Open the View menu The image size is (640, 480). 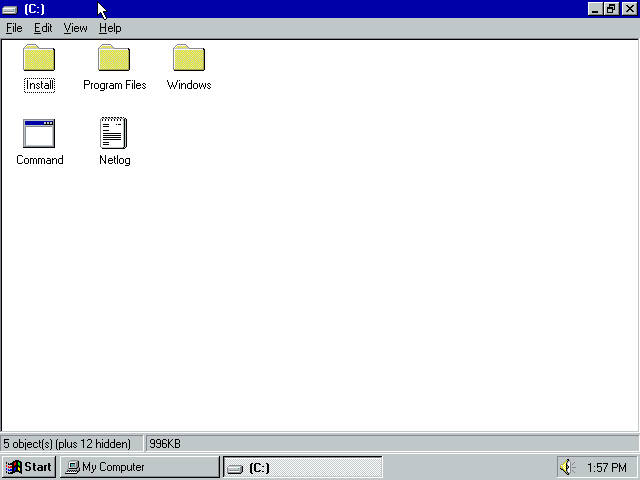tap(76, 28)
